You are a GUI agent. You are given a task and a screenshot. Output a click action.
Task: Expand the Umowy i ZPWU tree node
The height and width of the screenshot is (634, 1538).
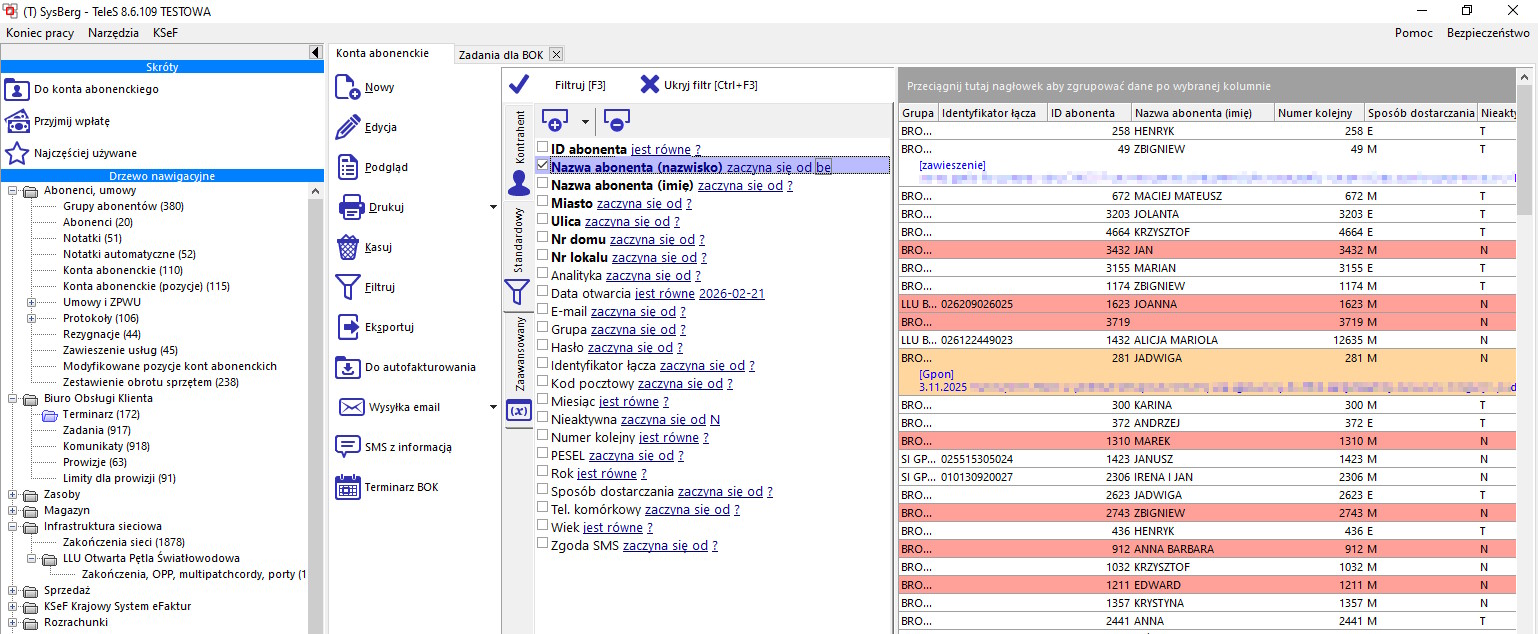(31, 302)
